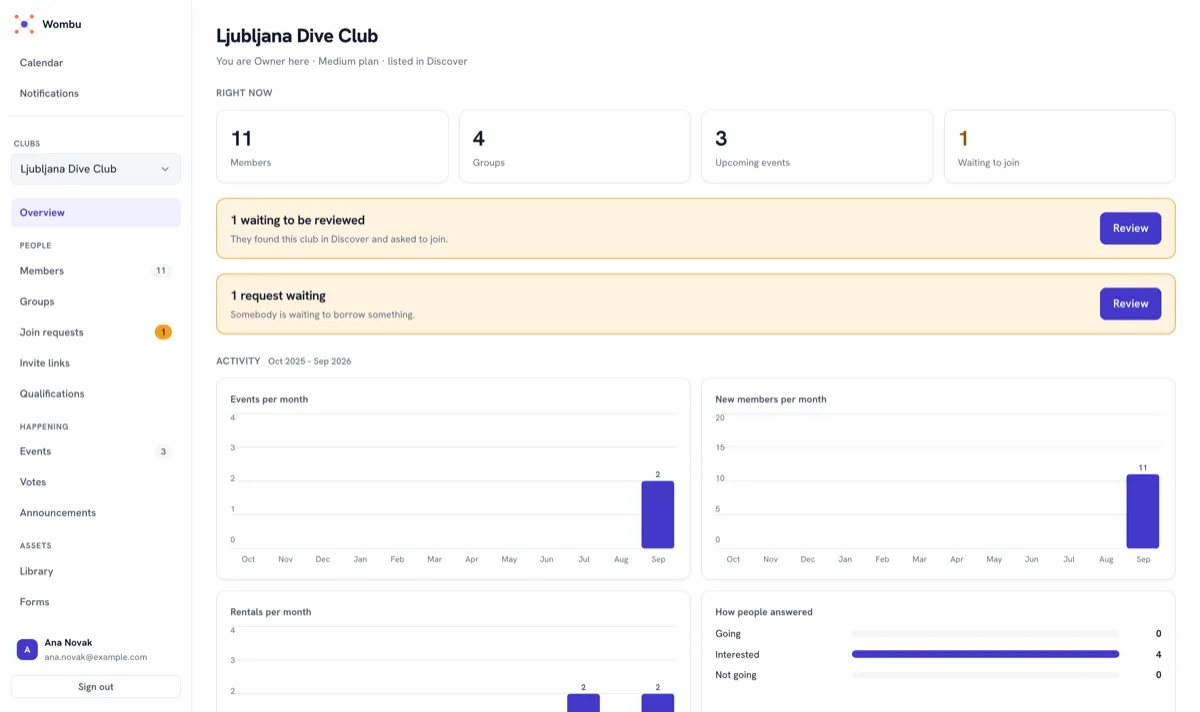This screenshot has width=1200, height=712.
Task: Open Calendar in the sidebar
Action: [x=96, y=63]
